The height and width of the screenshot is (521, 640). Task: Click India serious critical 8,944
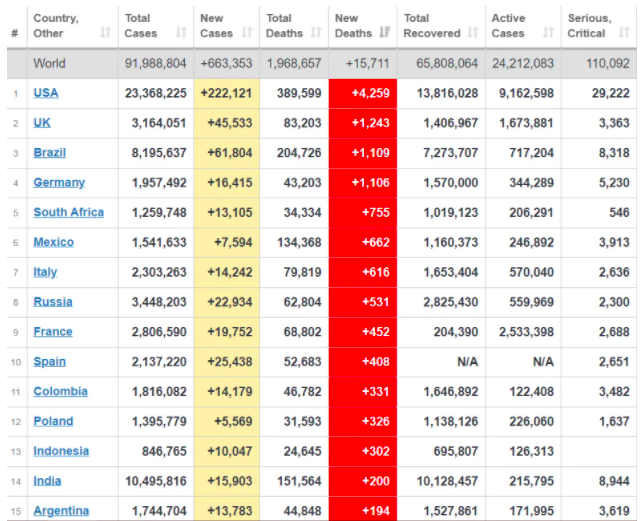pos(614,481)
